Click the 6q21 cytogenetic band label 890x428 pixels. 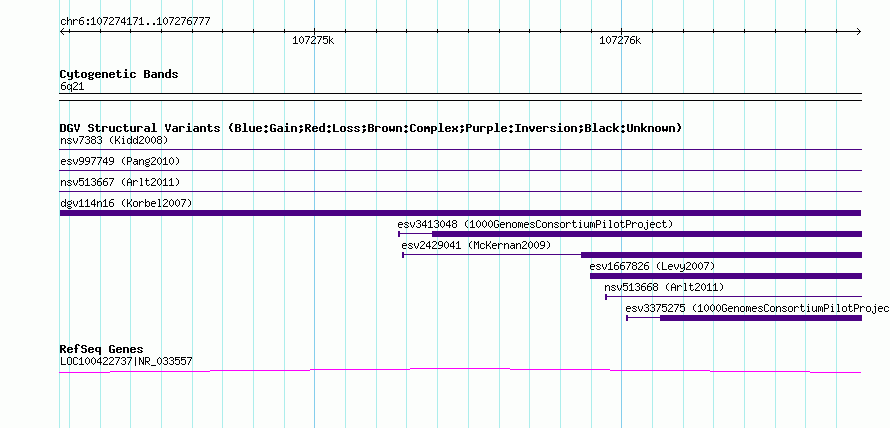pos(72,87)
